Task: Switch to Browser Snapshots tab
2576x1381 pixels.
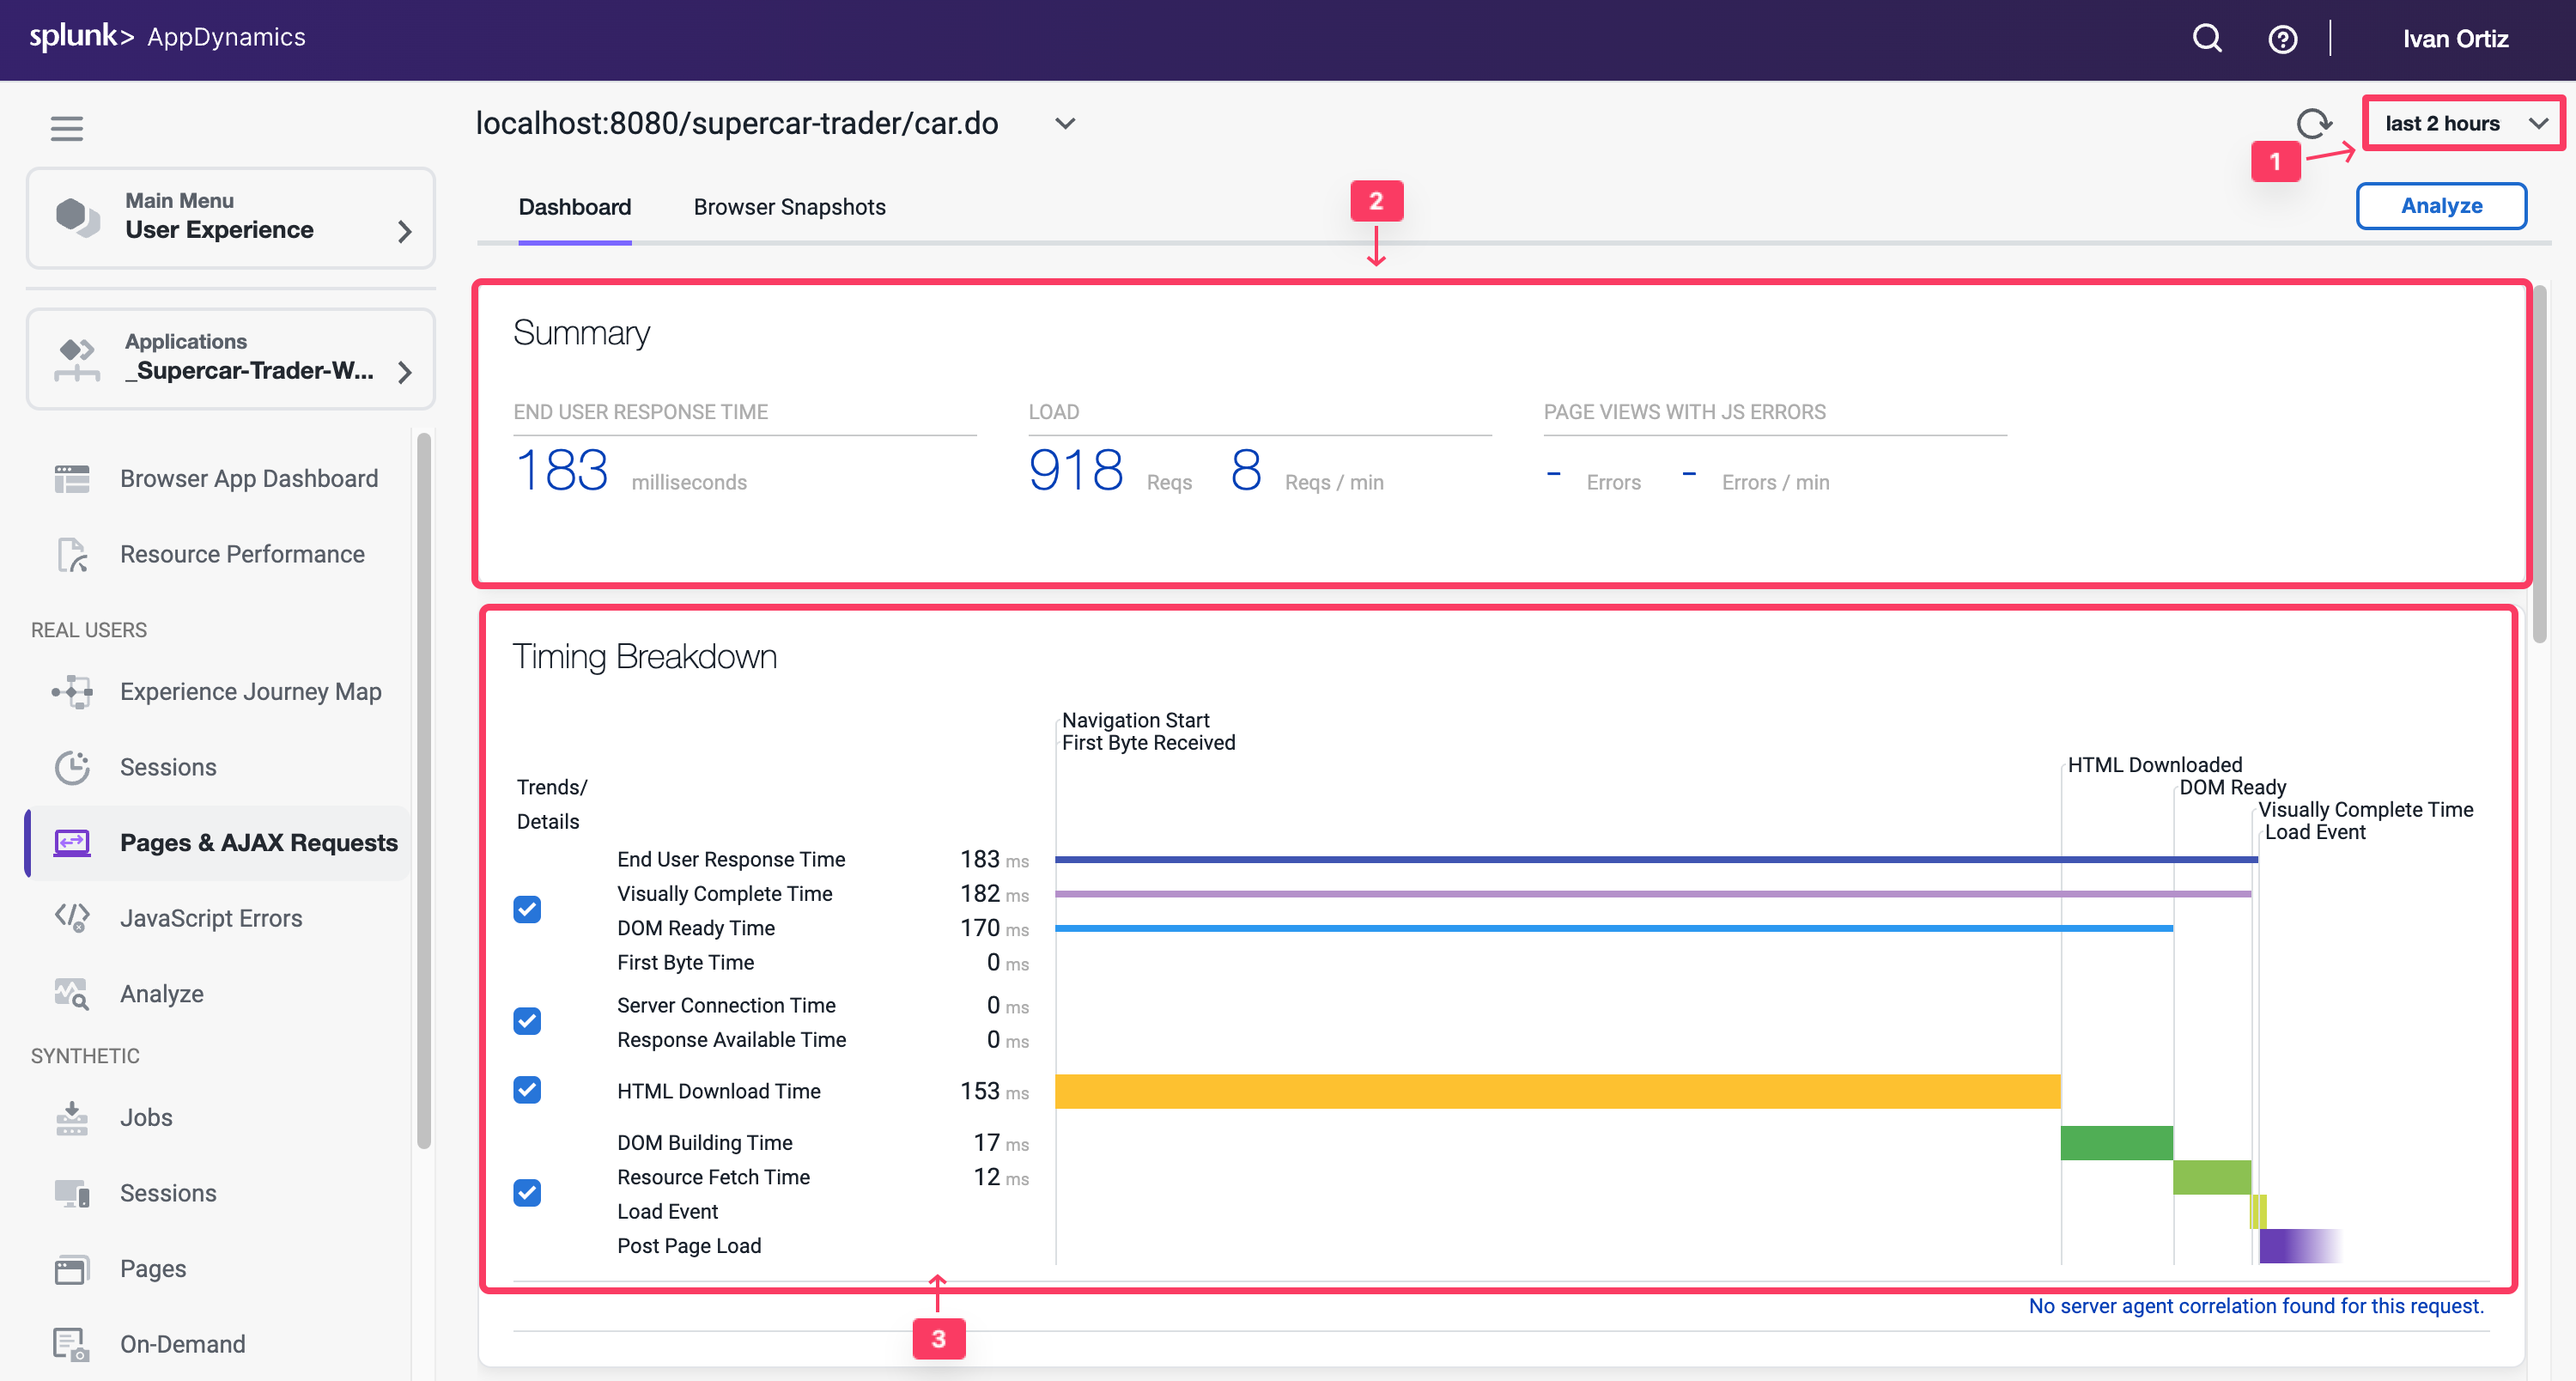Action: [789, 207]
